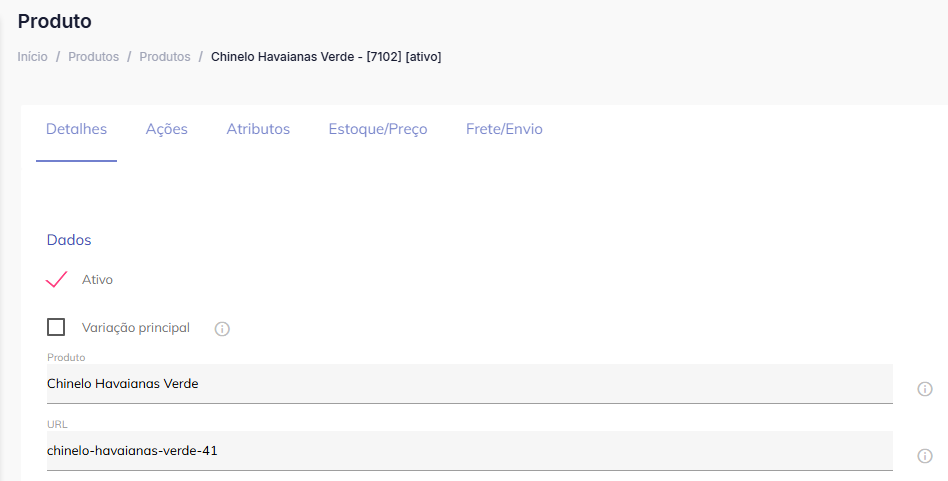Click info icon next to Variação principal

point(222,329)
